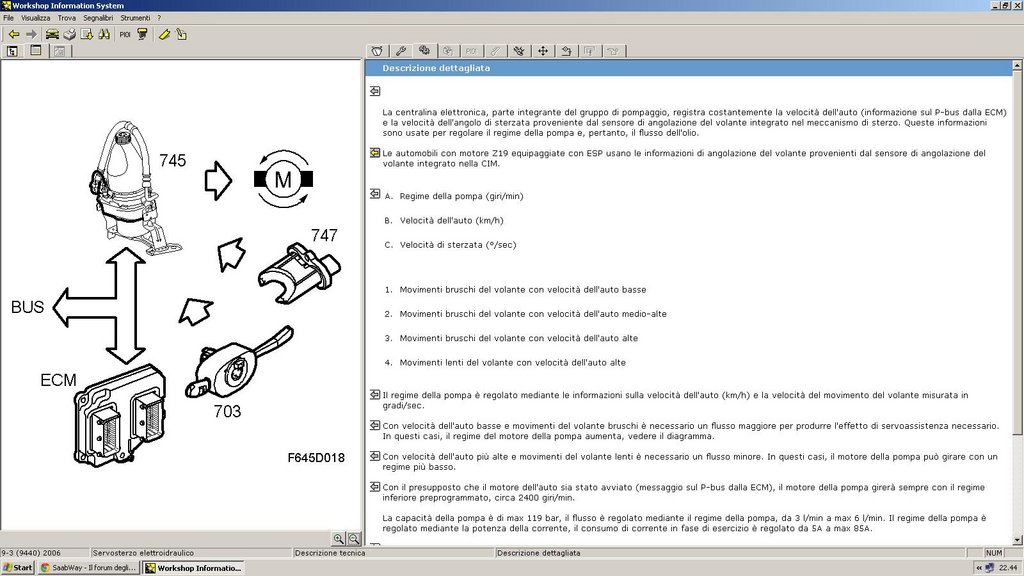
Task: Open the crossed tools tab
Action: (x=519, y=51)
